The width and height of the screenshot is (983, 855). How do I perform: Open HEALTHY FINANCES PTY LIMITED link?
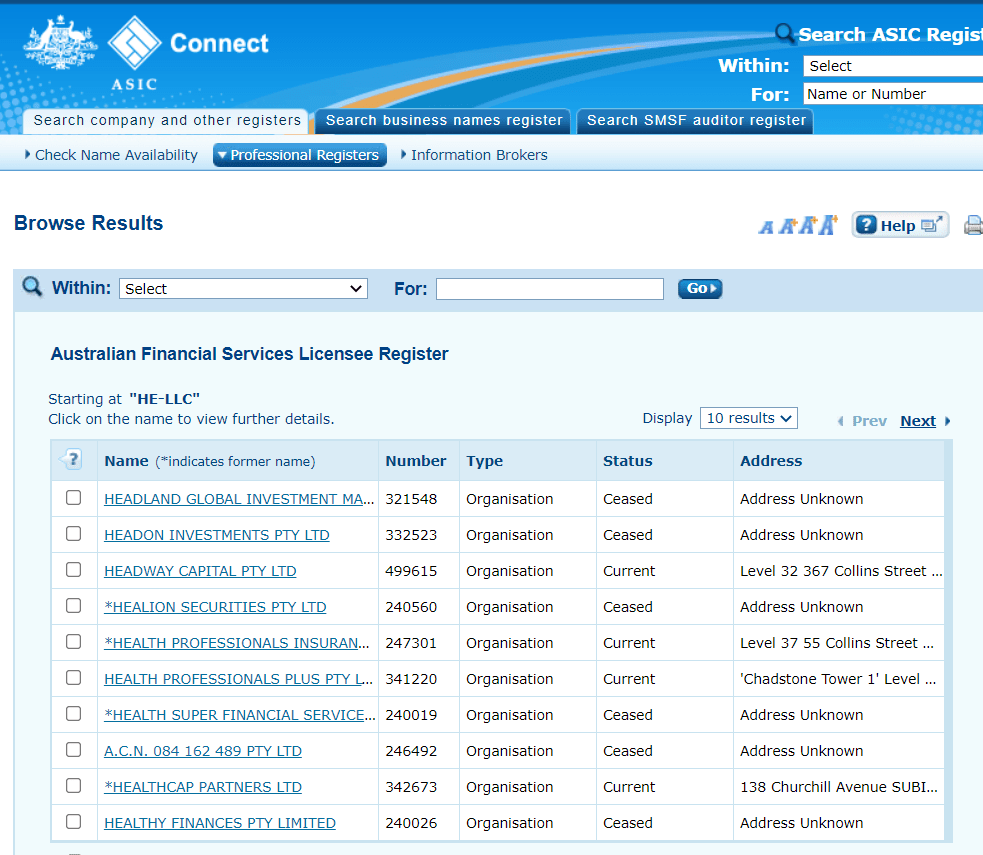(220, 823)
